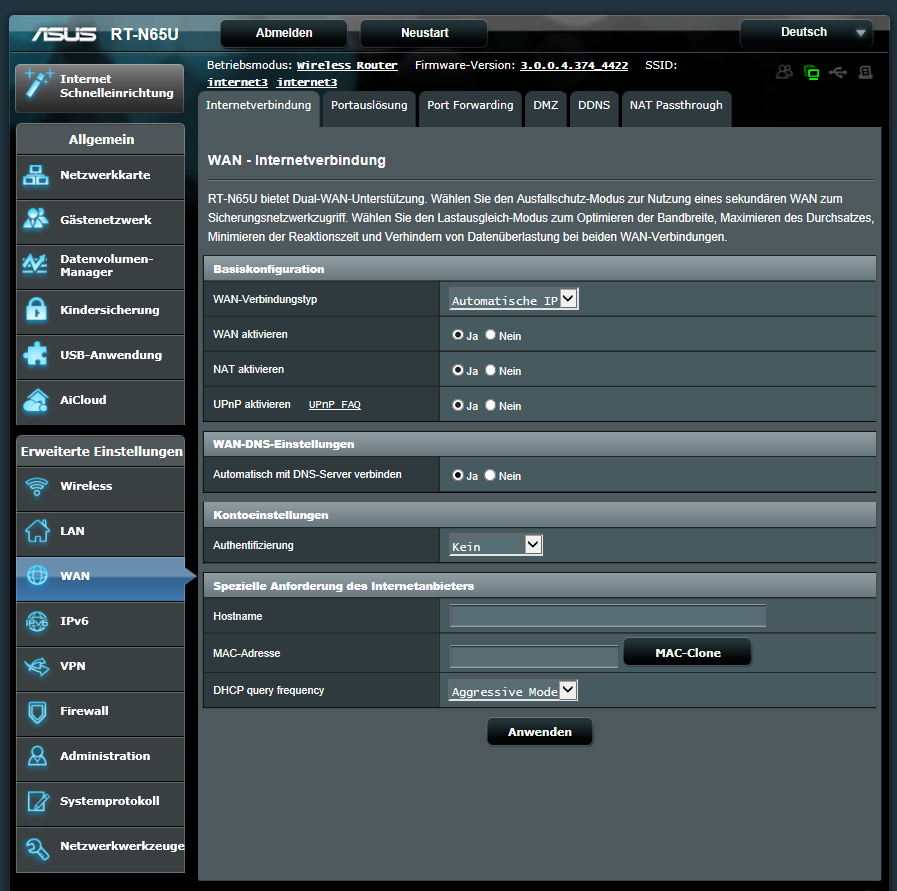Open the UPnP FAQ link
897x891 pixels.
(334, 405)
